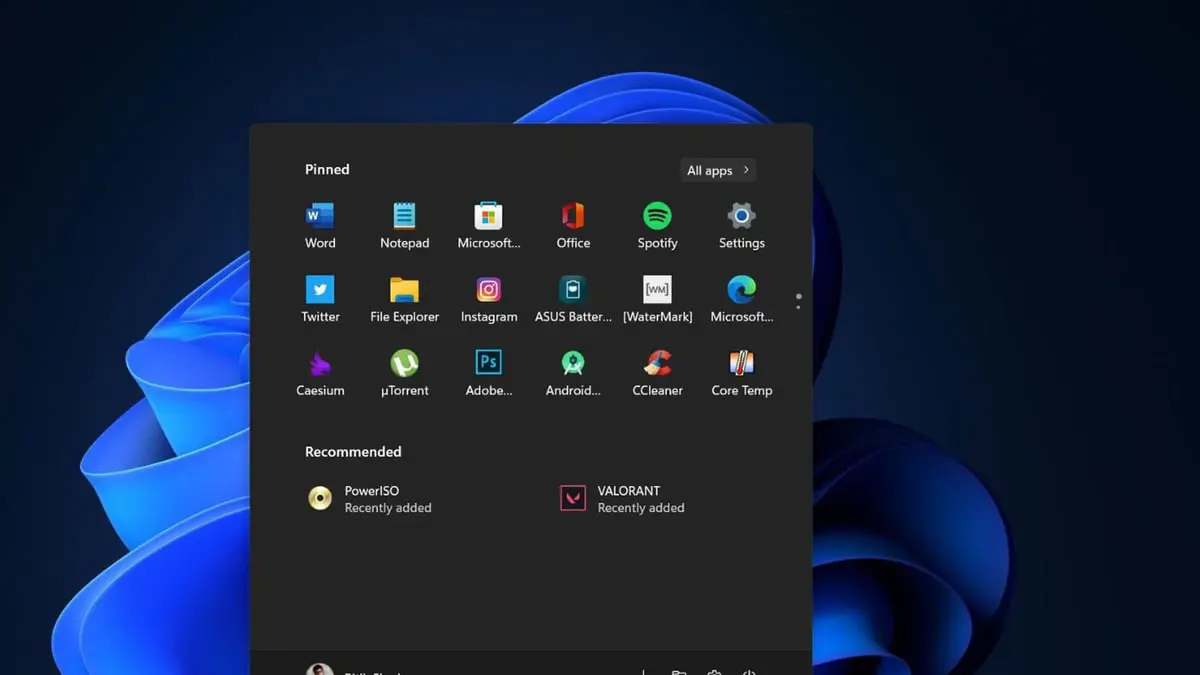Image resolution: width=1200 pixels, height=675 pixels.
Task: Open the ASUS Battery app
Action: pyautogui.click(x=573, y=290)
